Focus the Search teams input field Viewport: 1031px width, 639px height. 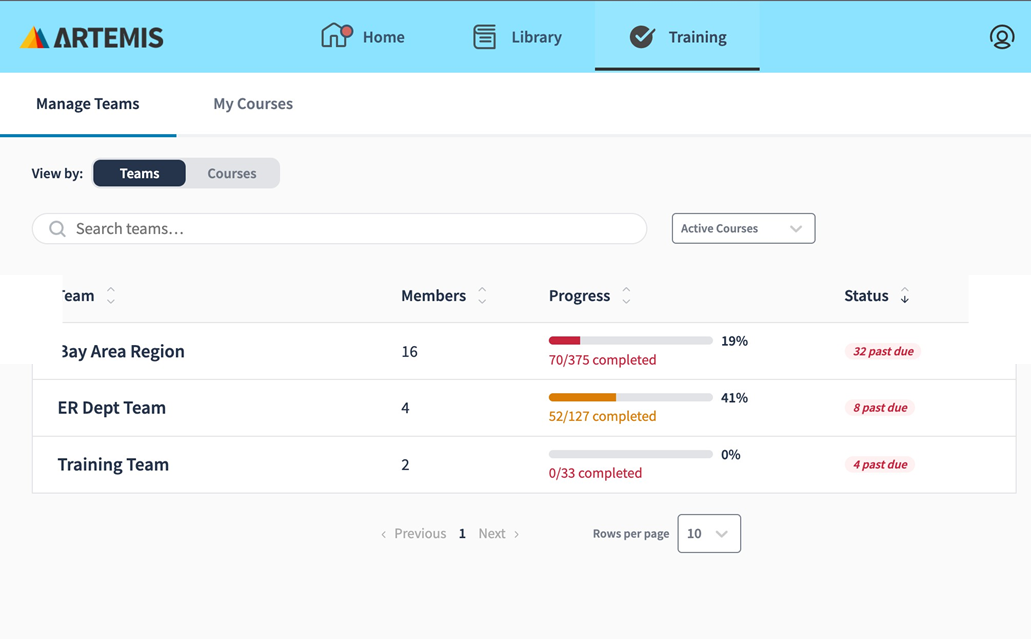coord(350,229)
